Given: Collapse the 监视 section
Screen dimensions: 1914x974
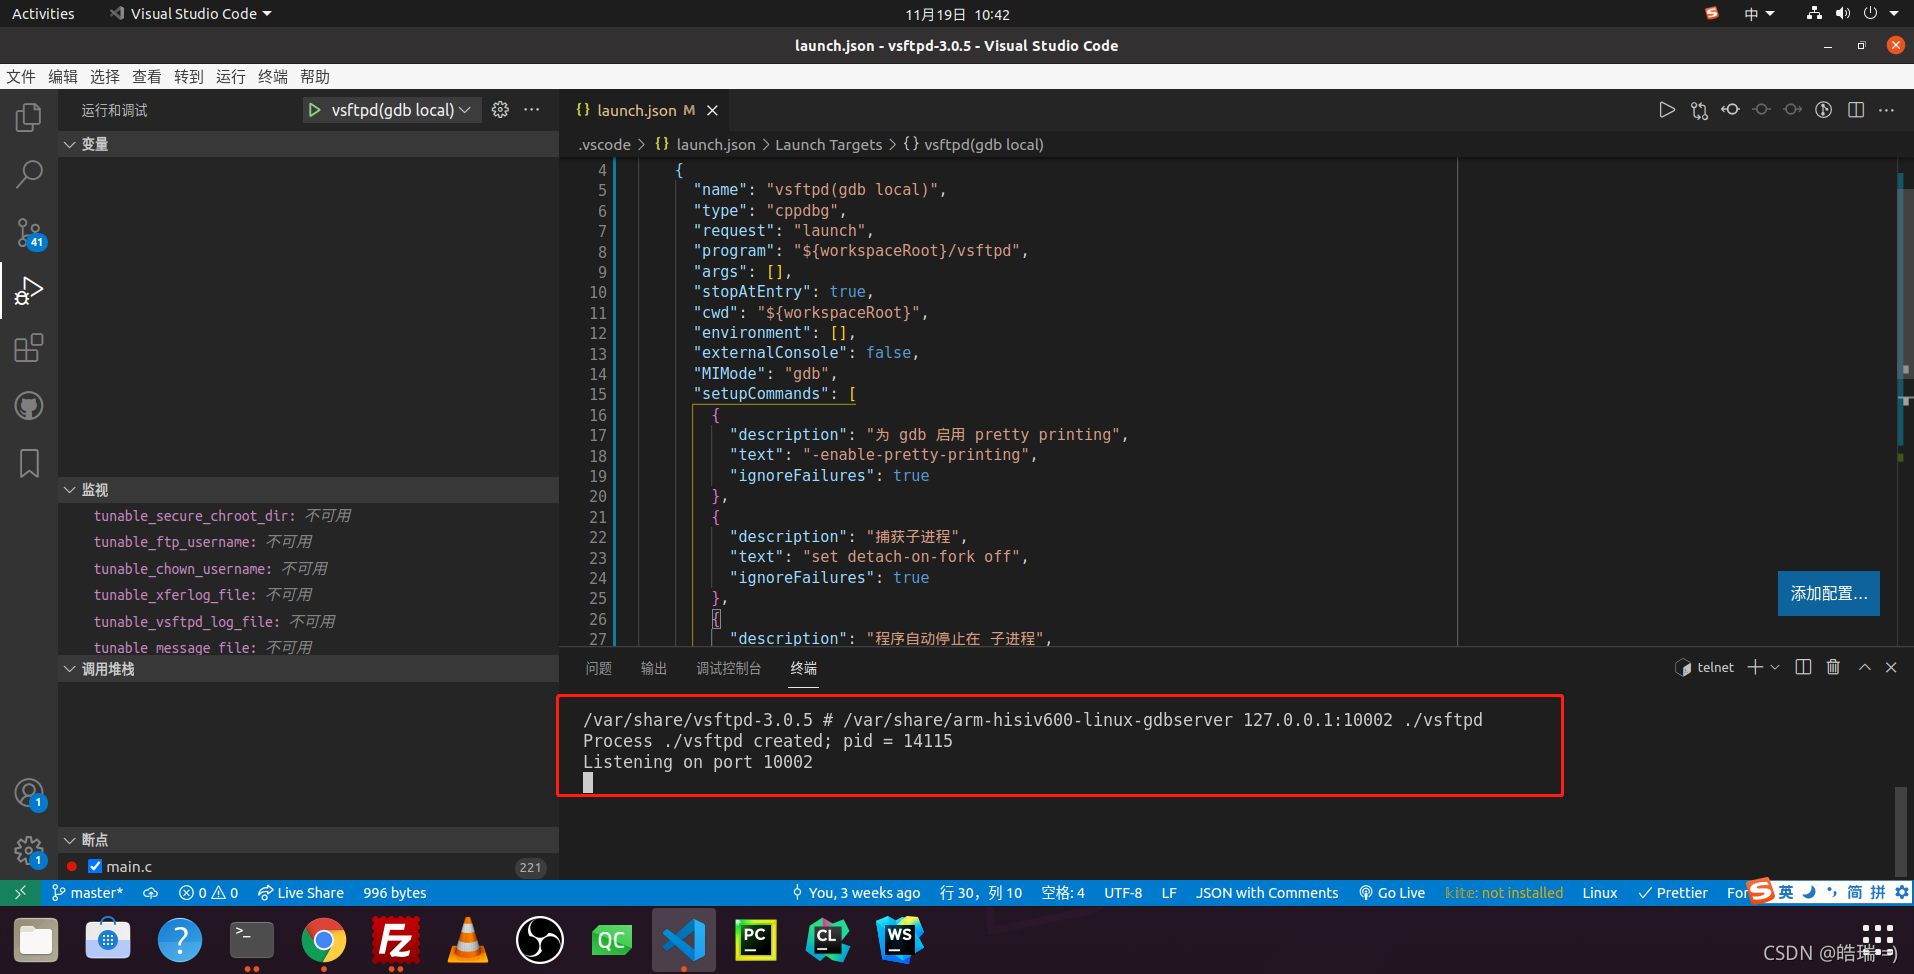Looking at the screenshot, I should coord(308,490).
